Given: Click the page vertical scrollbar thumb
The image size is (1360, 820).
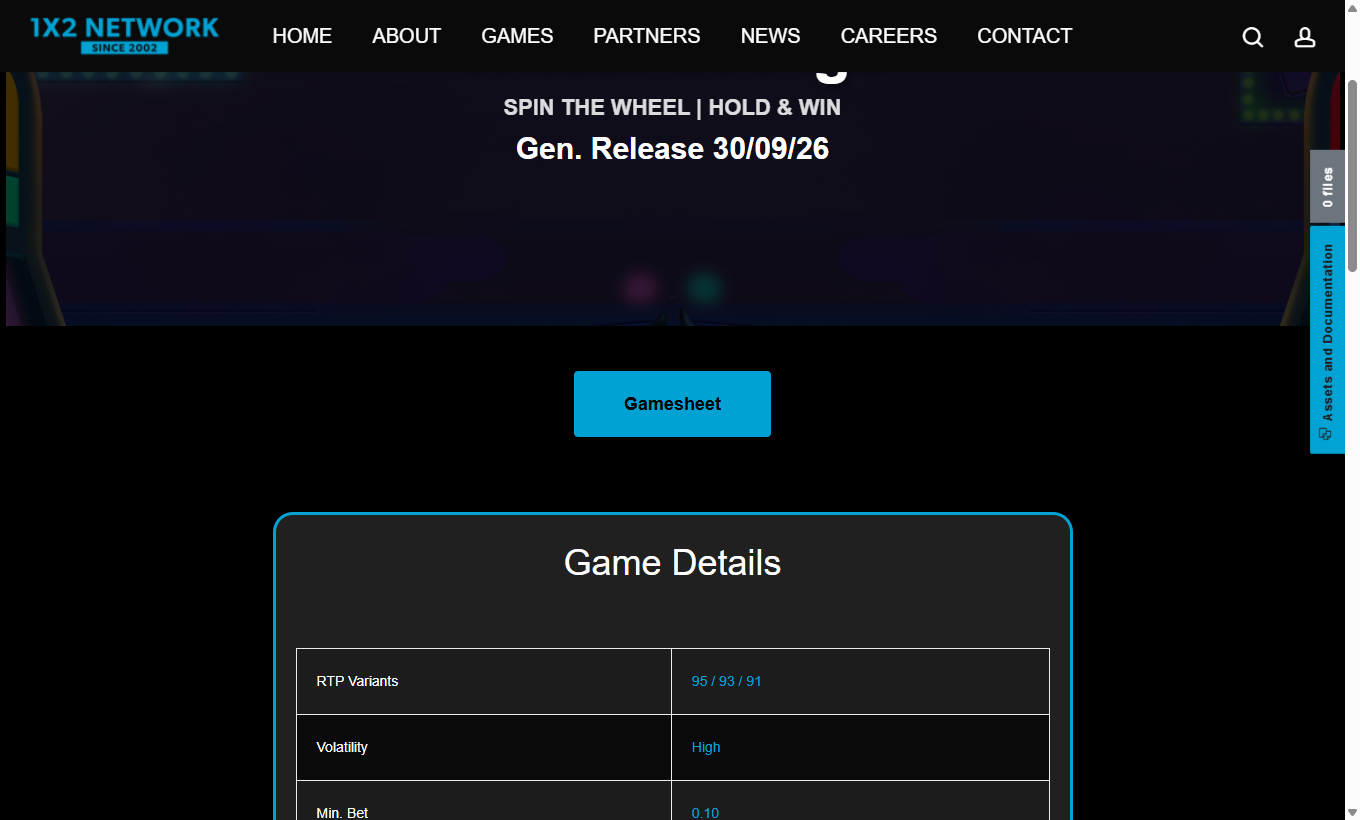Looking at the screenshot, I should coord(1352,175).
